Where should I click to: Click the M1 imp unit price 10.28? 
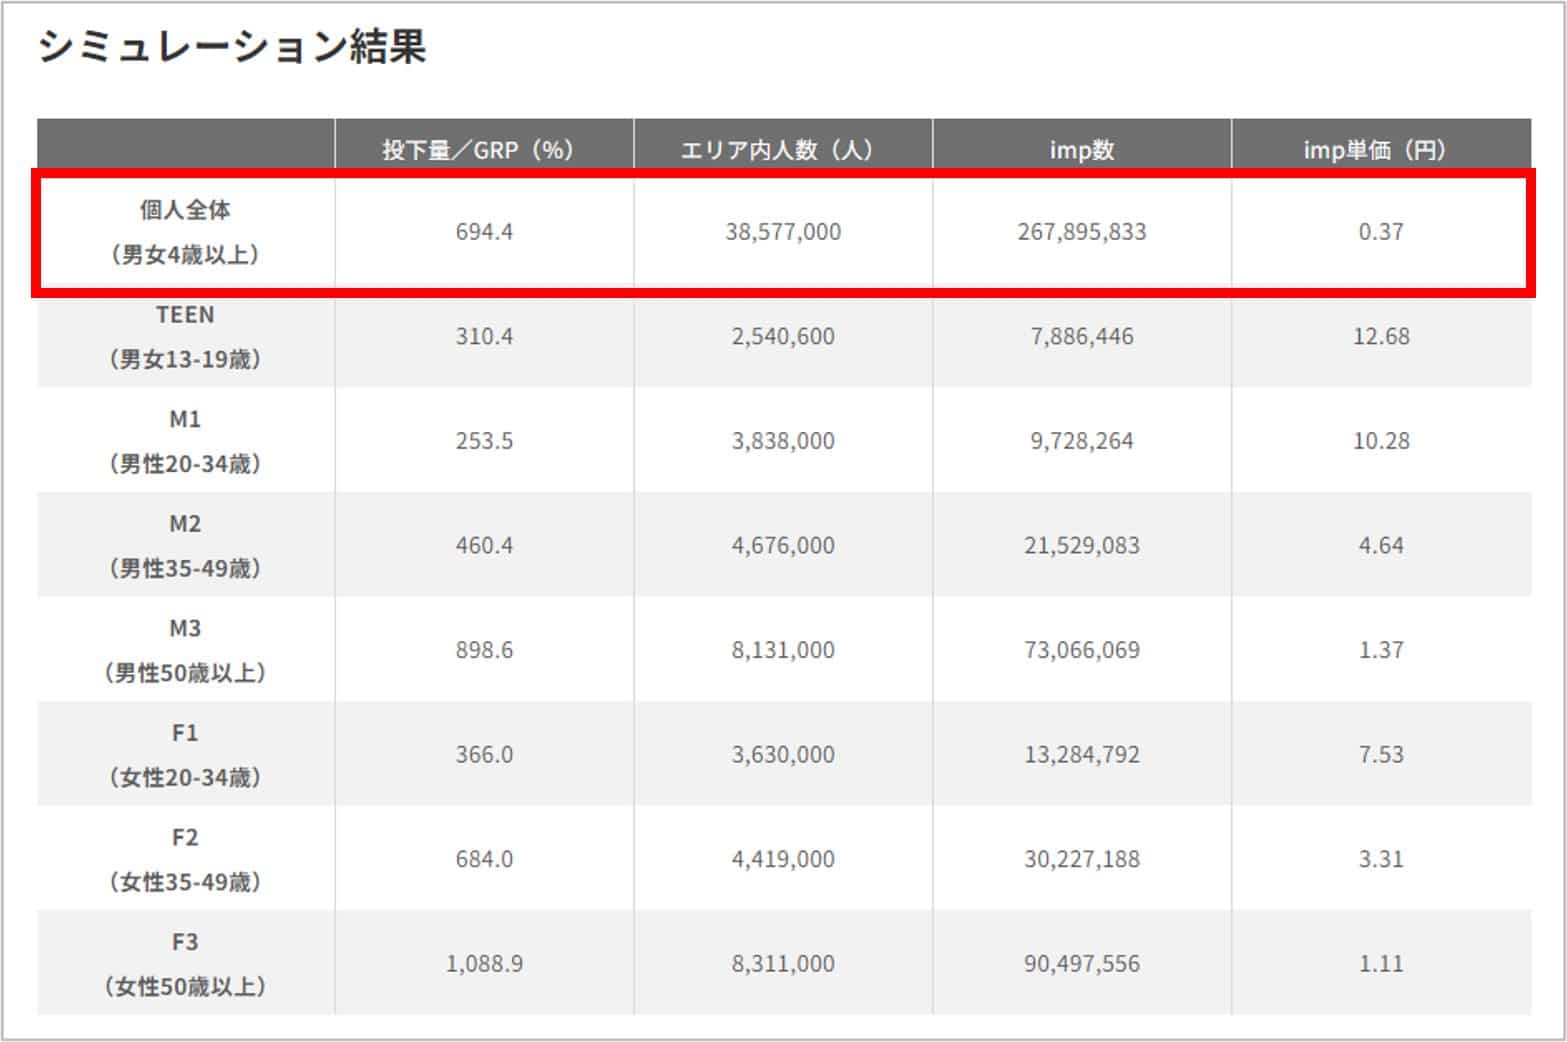coord(1380,441)
